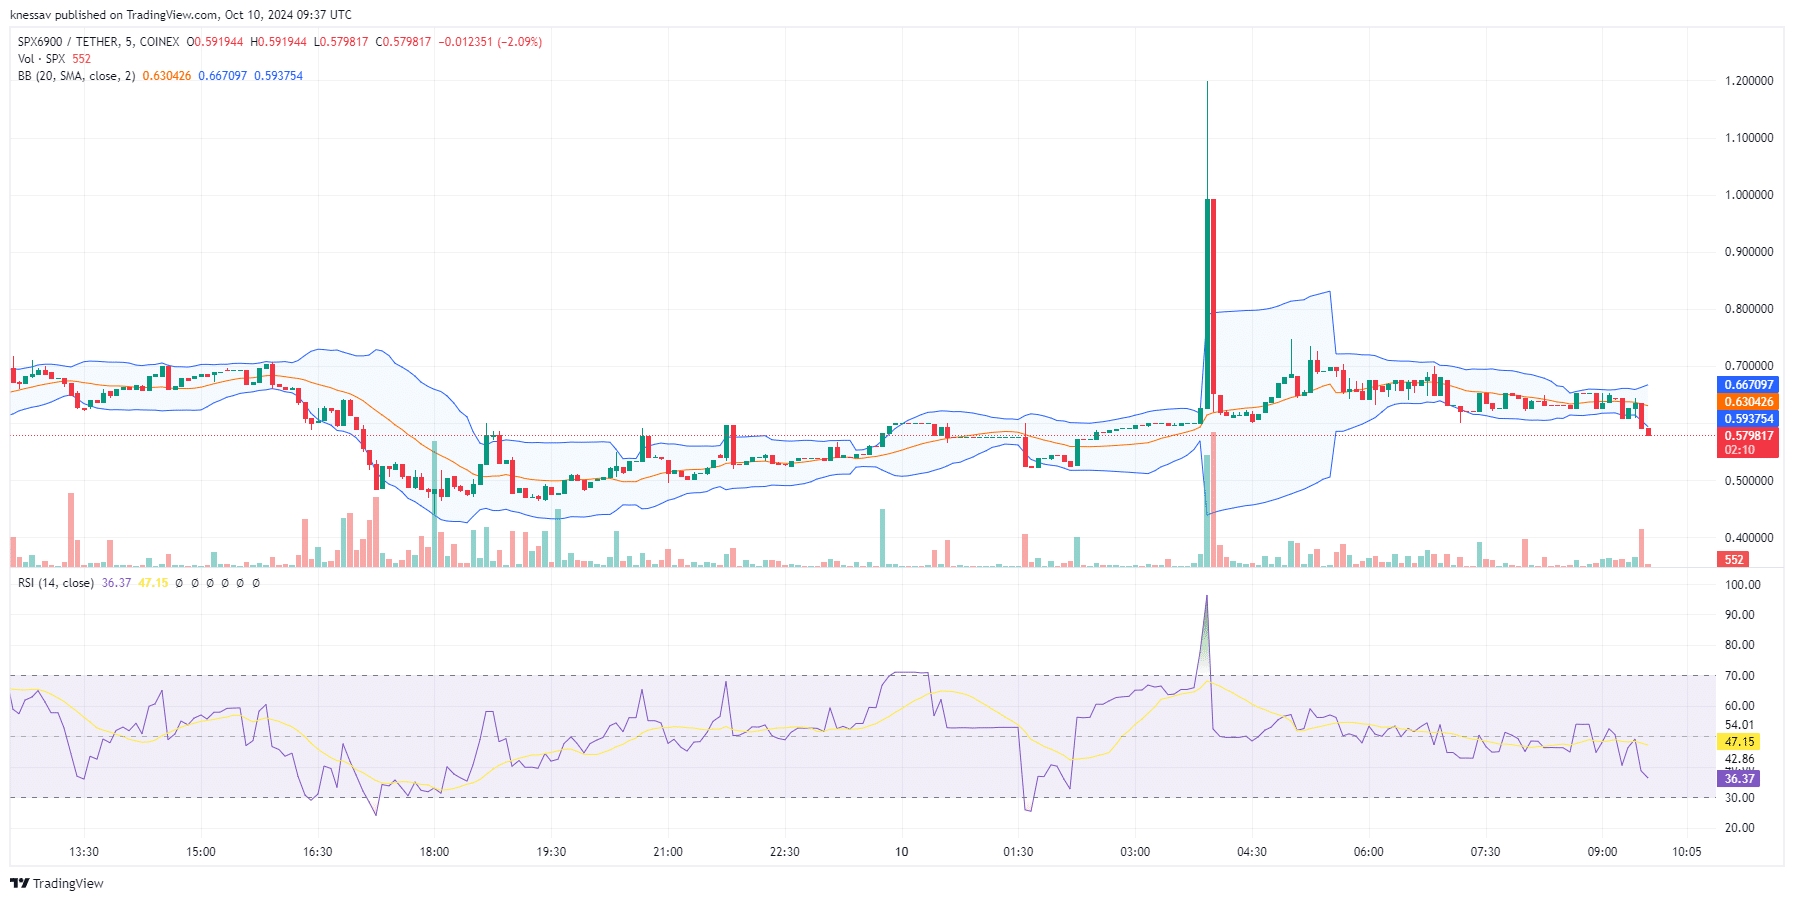The image size is (1794, 901).
Task: Click the 07:30 time axis label
Action: pos(1485,852)
